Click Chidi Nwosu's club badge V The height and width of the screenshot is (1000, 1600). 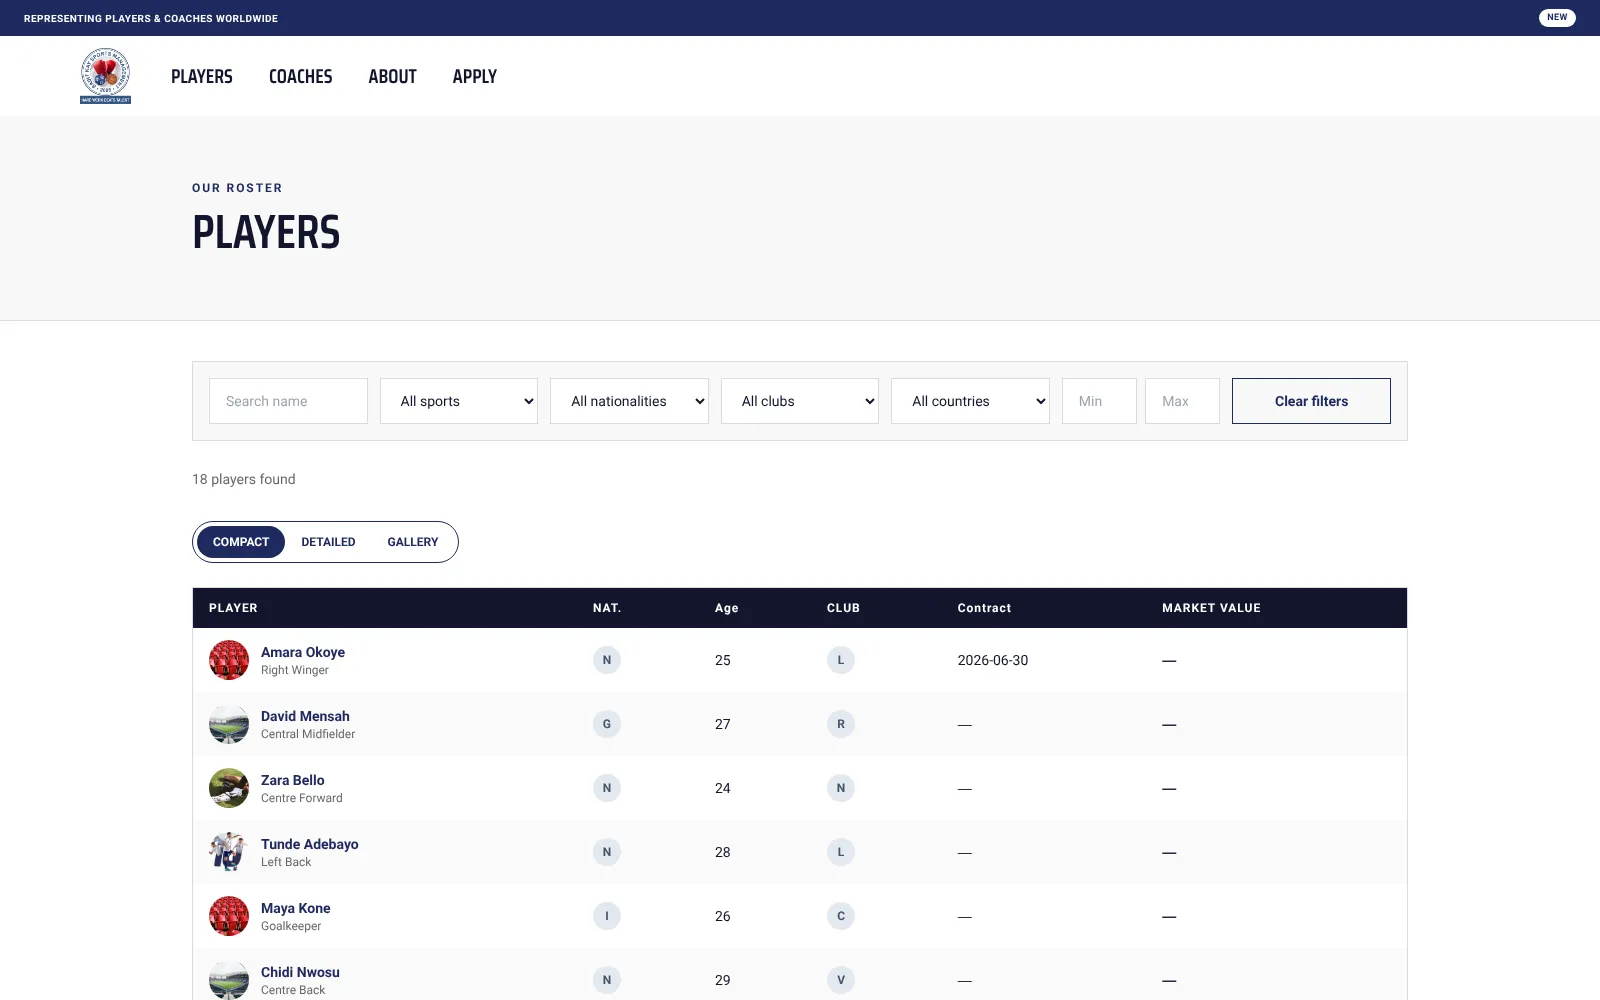click(x=841, y=980)
